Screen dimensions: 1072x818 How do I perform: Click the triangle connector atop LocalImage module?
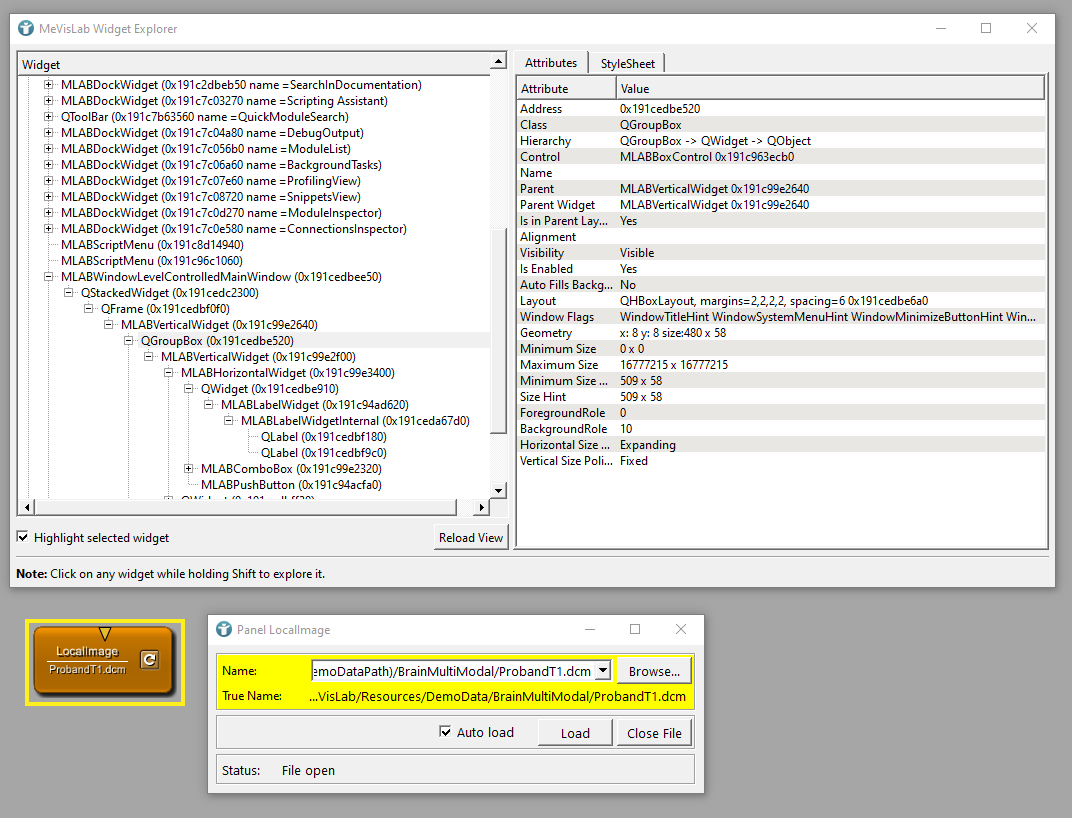(x=105, y=633)
